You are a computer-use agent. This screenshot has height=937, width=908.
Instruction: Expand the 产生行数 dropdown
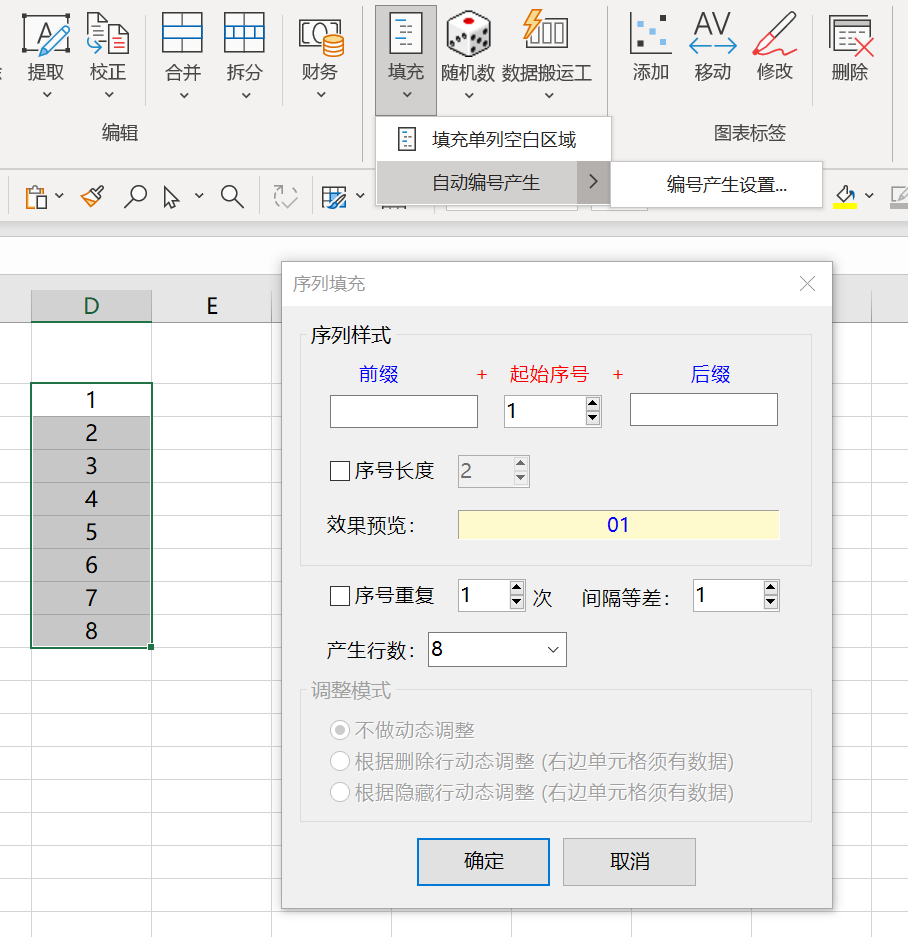[553, 650]
